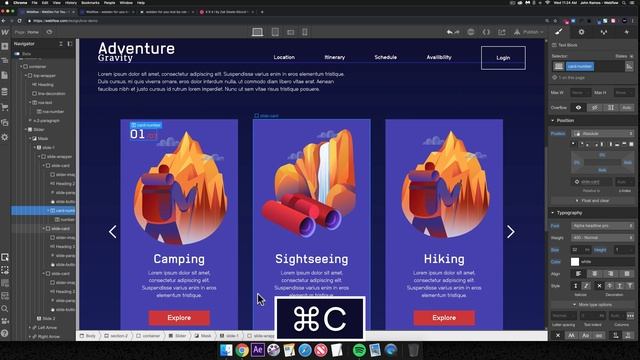Open the States dropdown in Selector
The width and height of the screenshot is (640, 360).
[x=624, y=56]
